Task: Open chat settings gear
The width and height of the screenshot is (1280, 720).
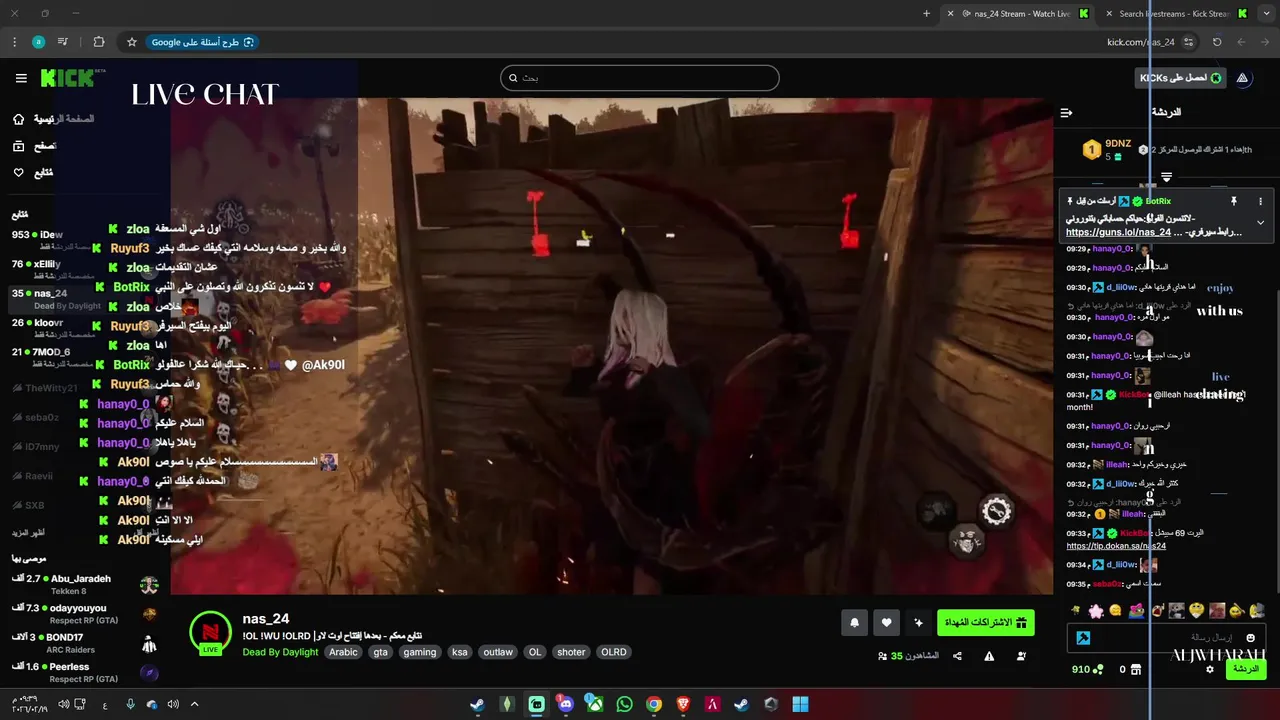Action: [1210, 669]
